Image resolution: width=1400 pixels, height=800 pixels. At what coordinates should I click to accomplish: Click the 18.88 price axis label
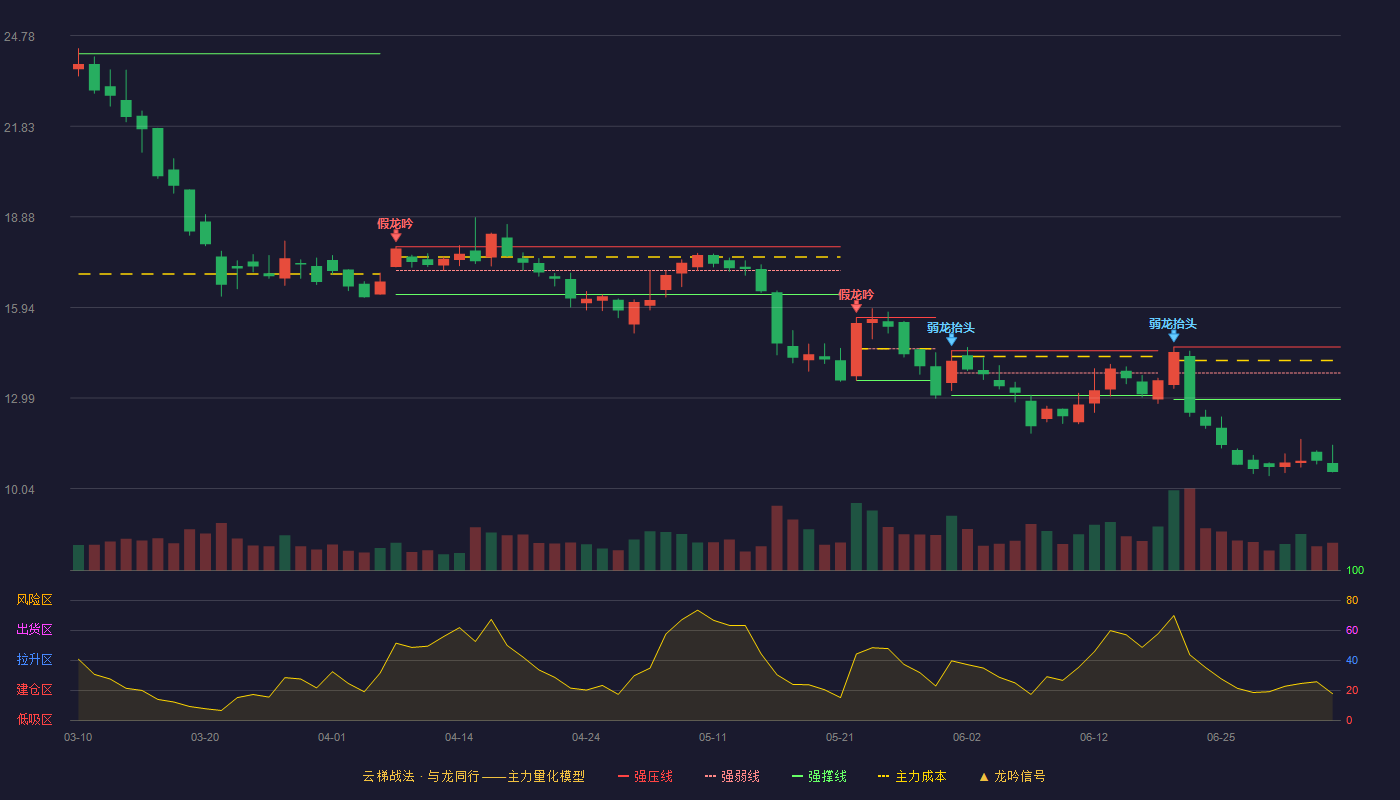pos(19,218)
